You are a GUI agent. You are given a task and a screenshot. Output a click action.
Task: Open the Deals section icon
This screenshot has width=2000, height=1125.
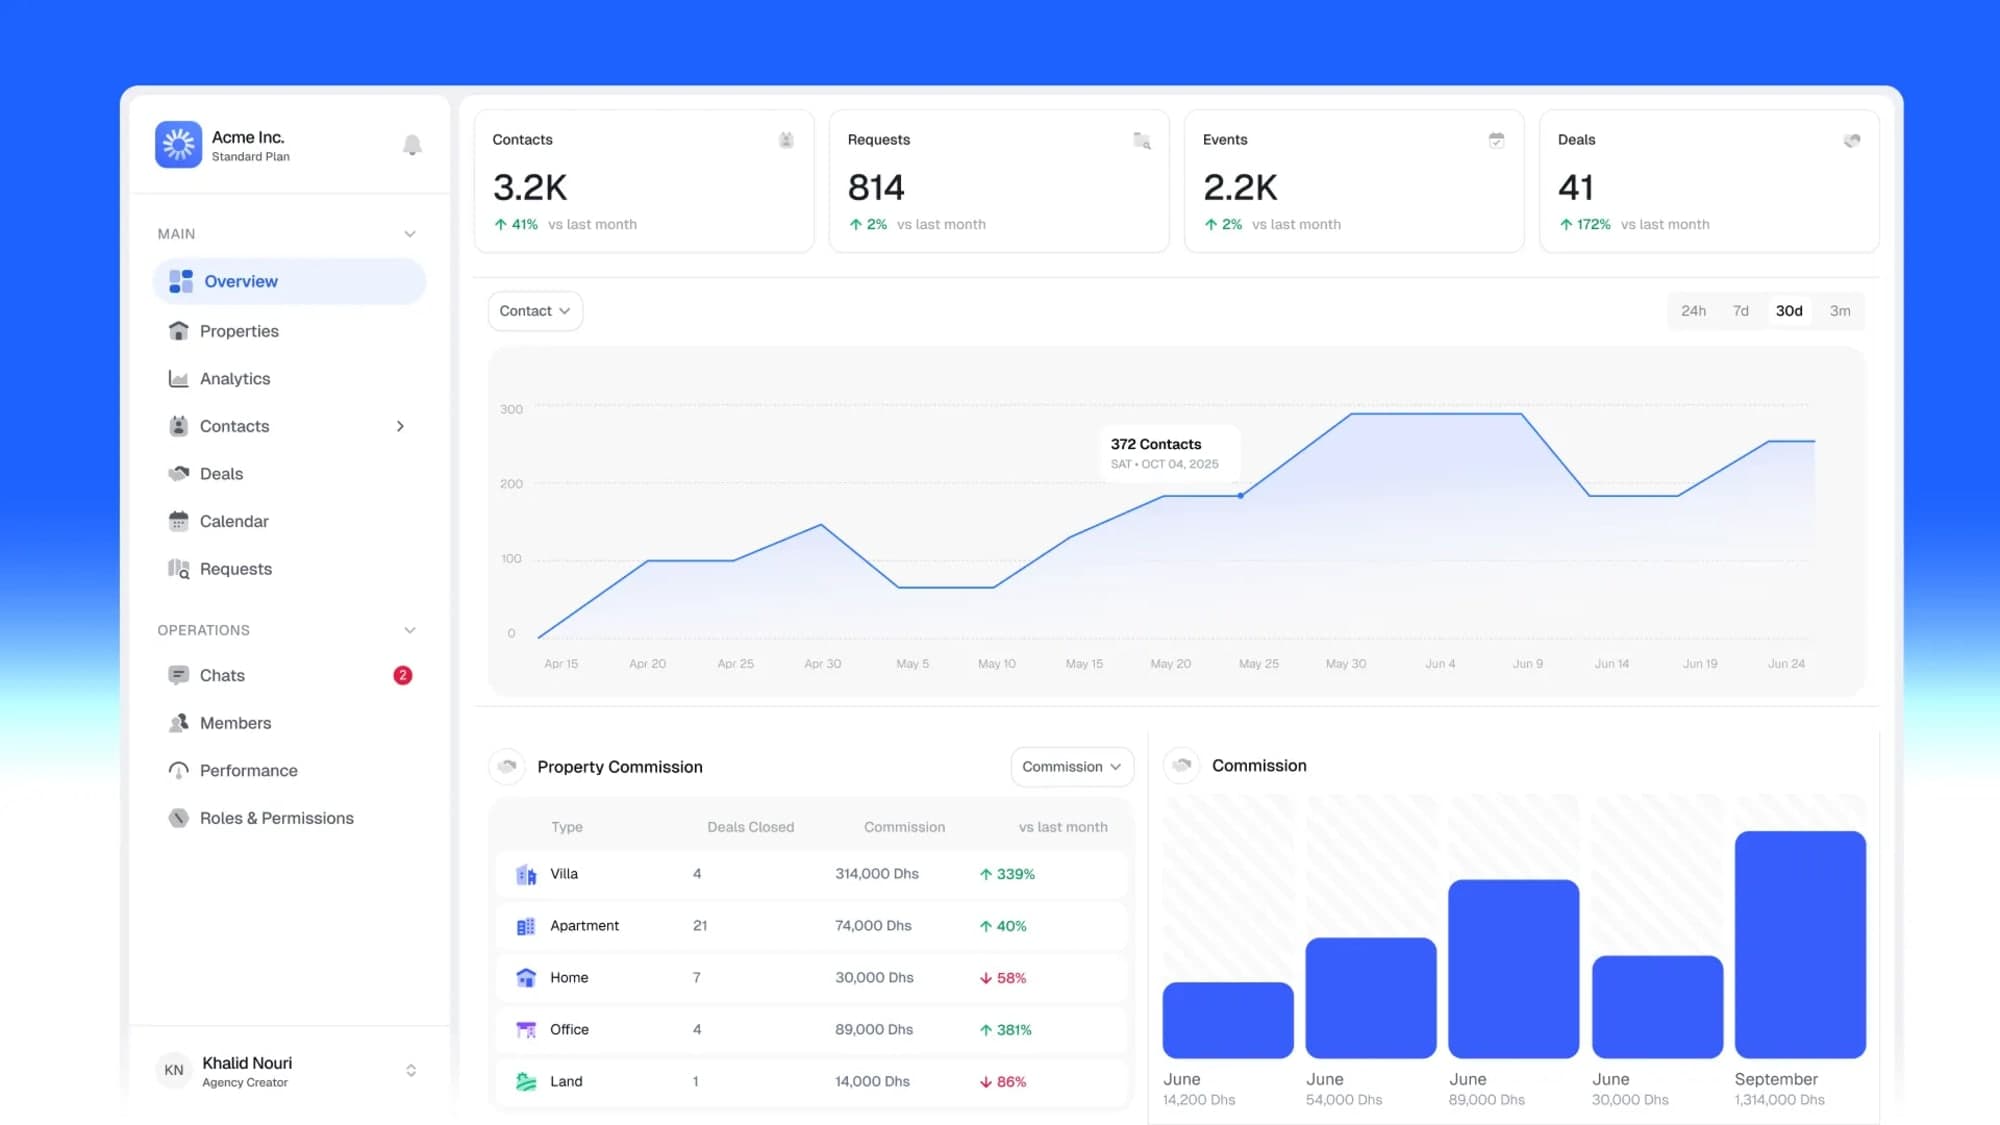pyautogui.click(x=178, y=473)
